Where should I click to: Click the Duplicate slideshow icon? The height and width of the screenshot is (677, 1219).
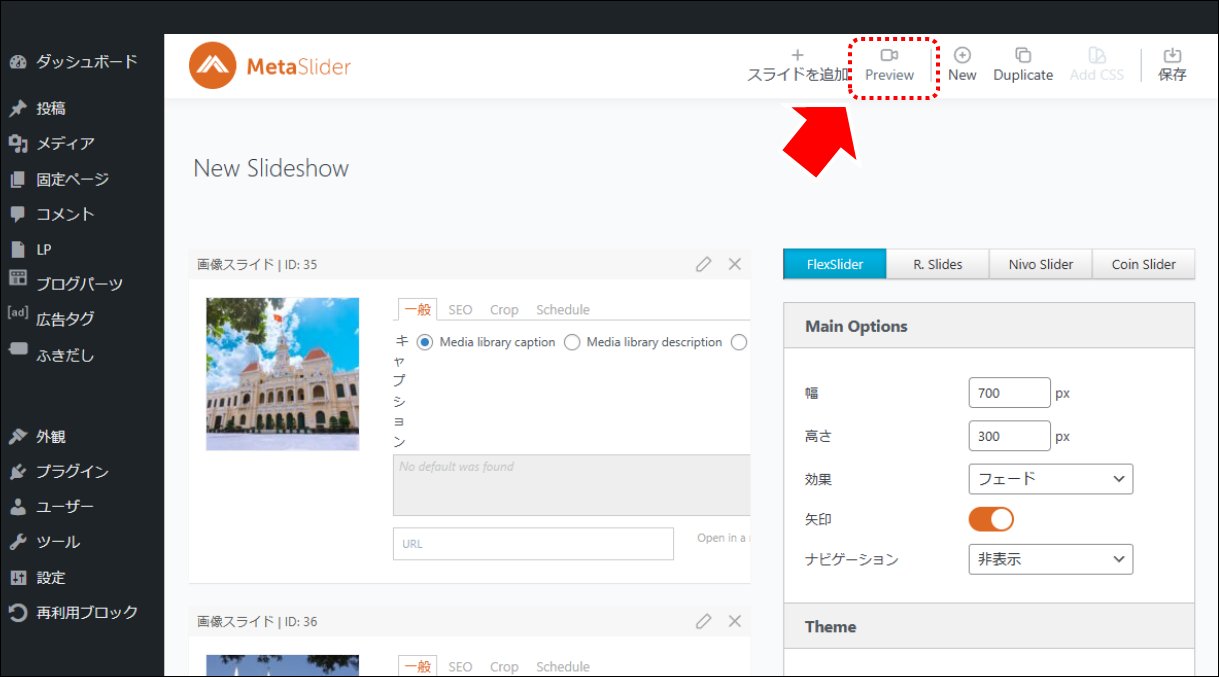point(1023,55)
